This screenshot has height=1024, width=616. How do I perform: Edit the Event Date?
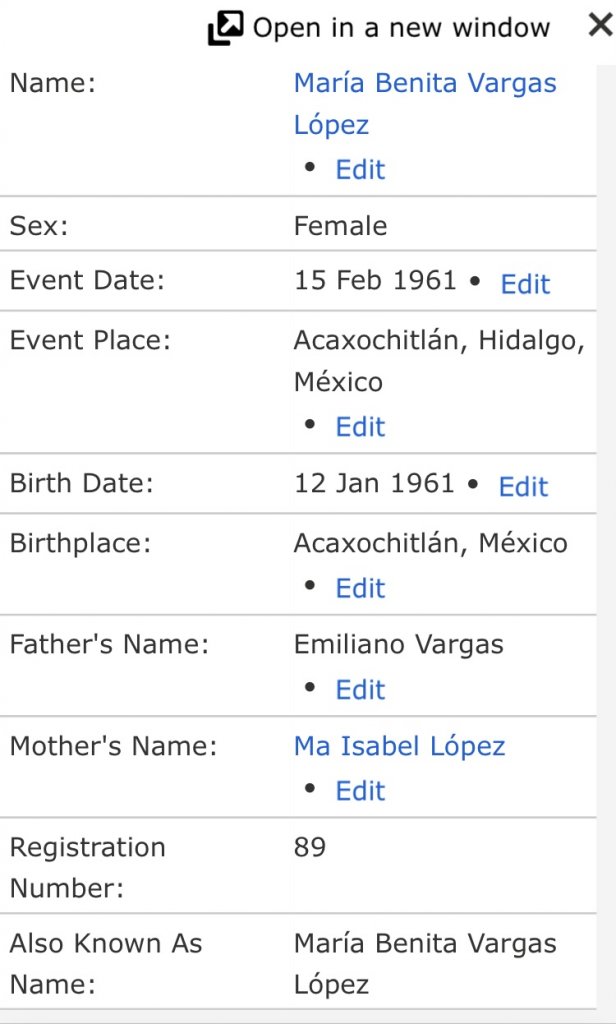tap(525, 285)
